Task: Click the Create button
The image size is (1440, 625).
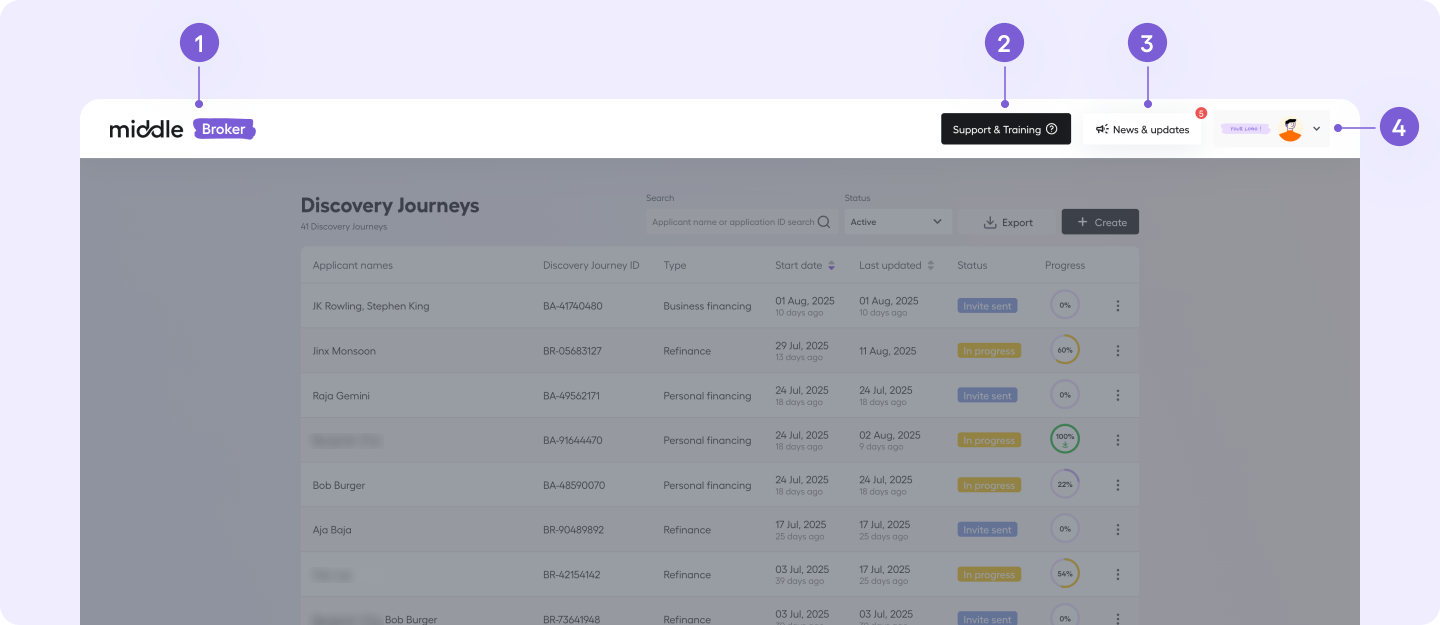Action: click(1100, 222)
